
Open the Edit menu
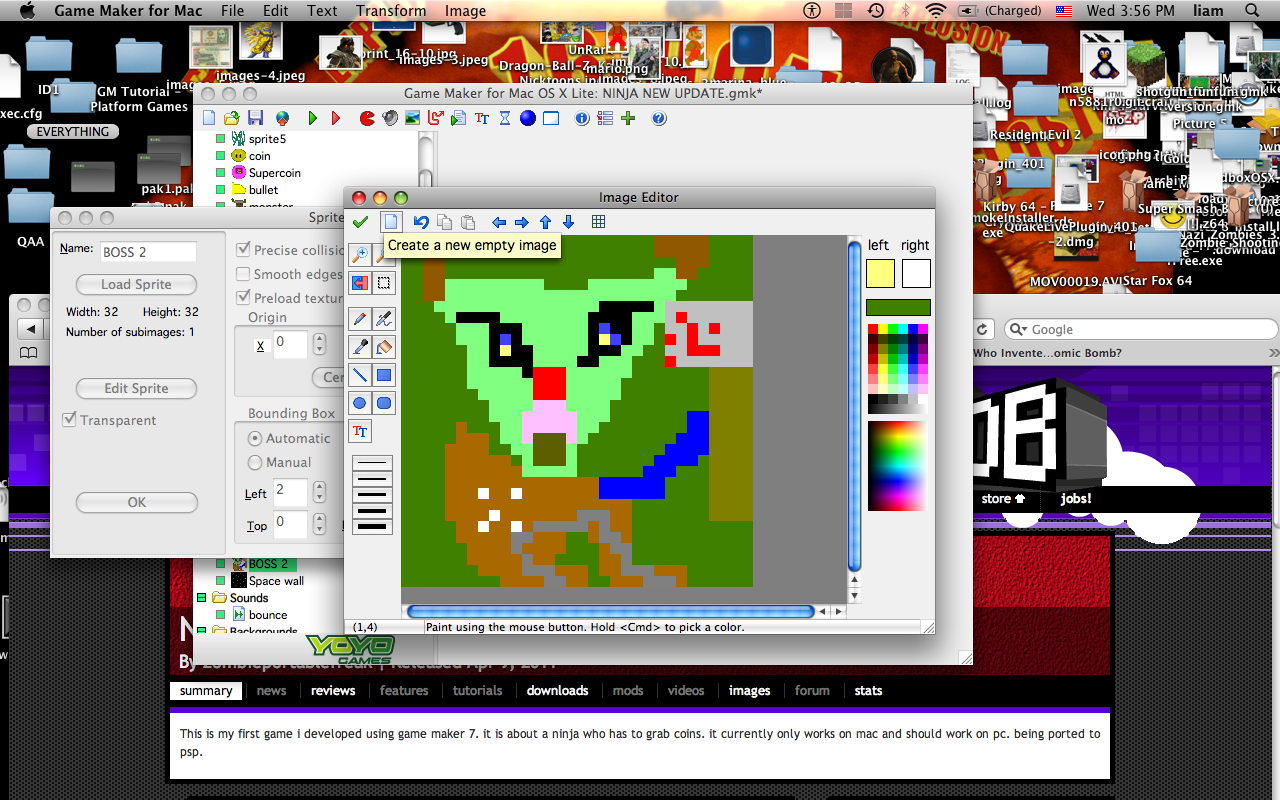[x=276, y=11]
